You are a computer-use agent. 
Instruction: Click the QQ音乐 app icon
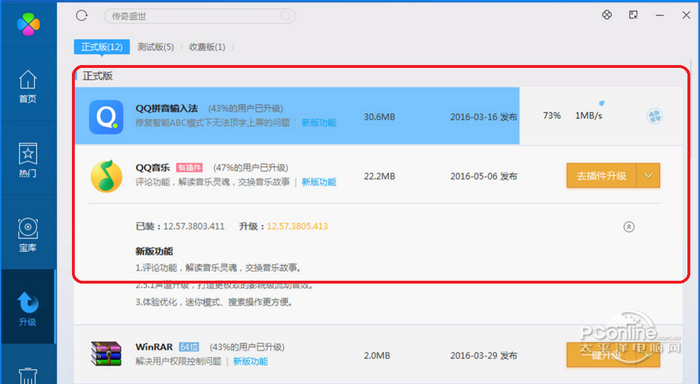coord(106,176)
